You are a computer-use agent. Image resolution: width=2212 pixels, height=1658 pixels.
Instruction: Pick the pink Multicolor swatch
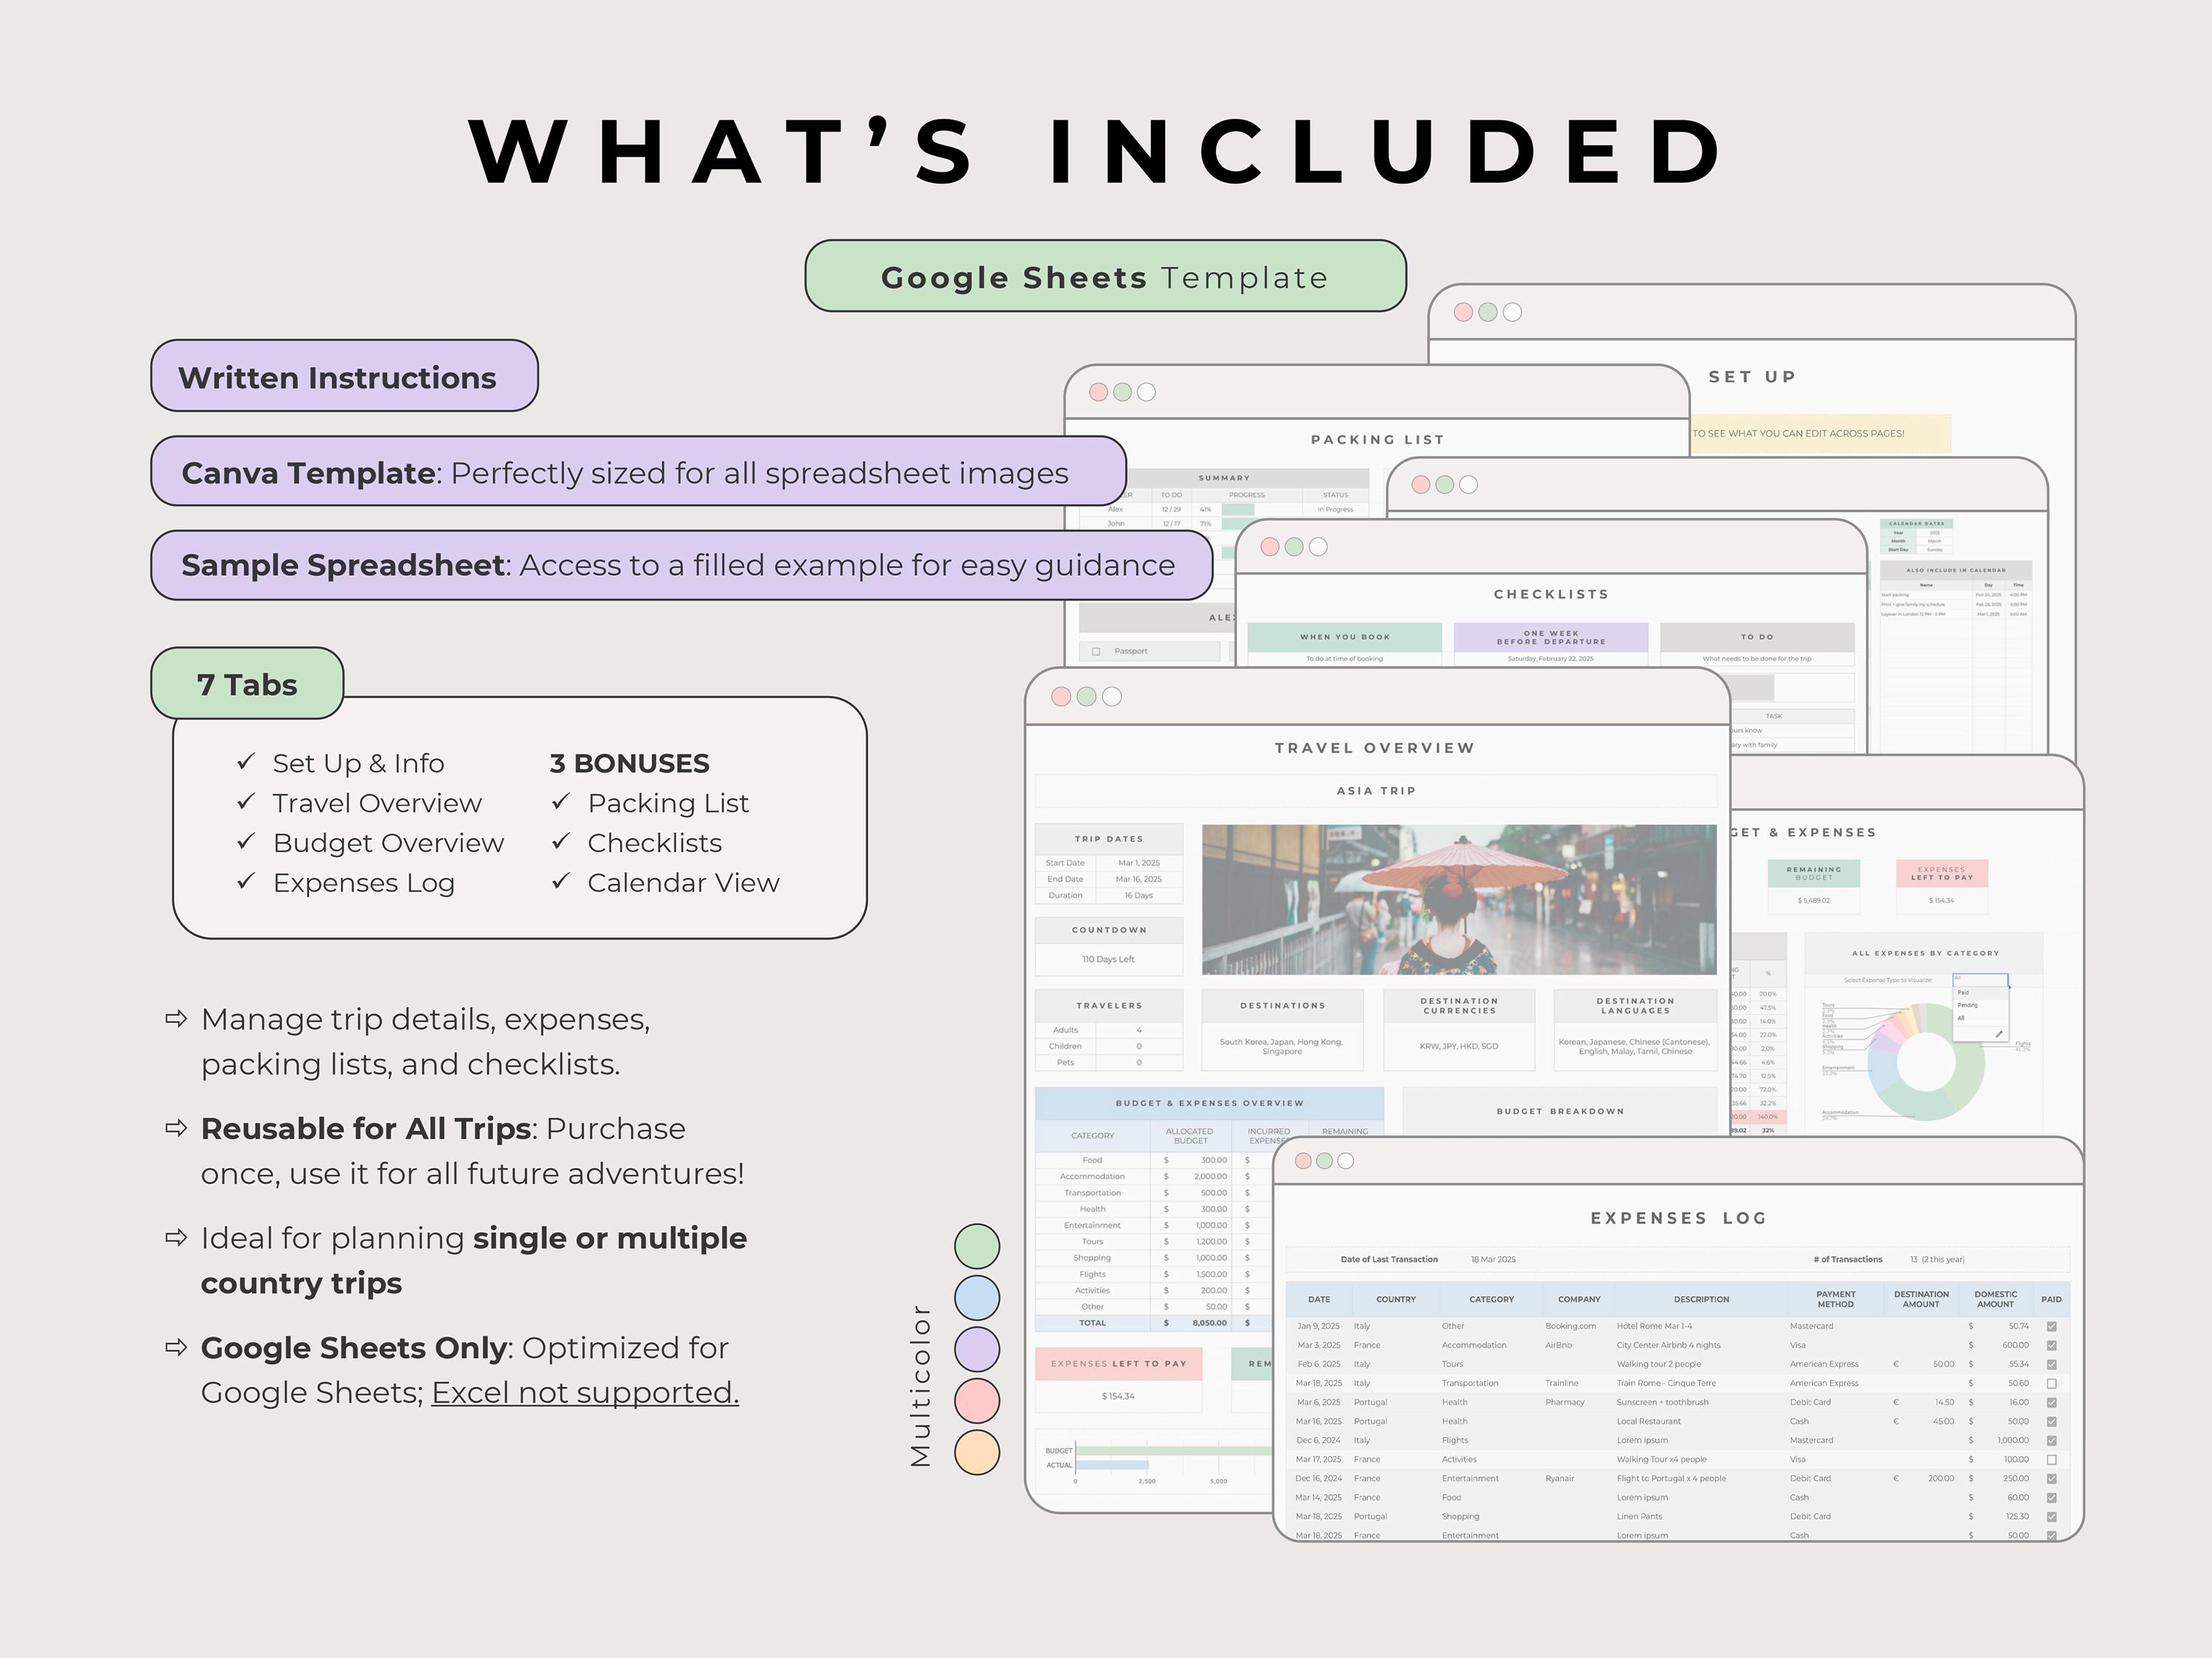coord(977,1401)
